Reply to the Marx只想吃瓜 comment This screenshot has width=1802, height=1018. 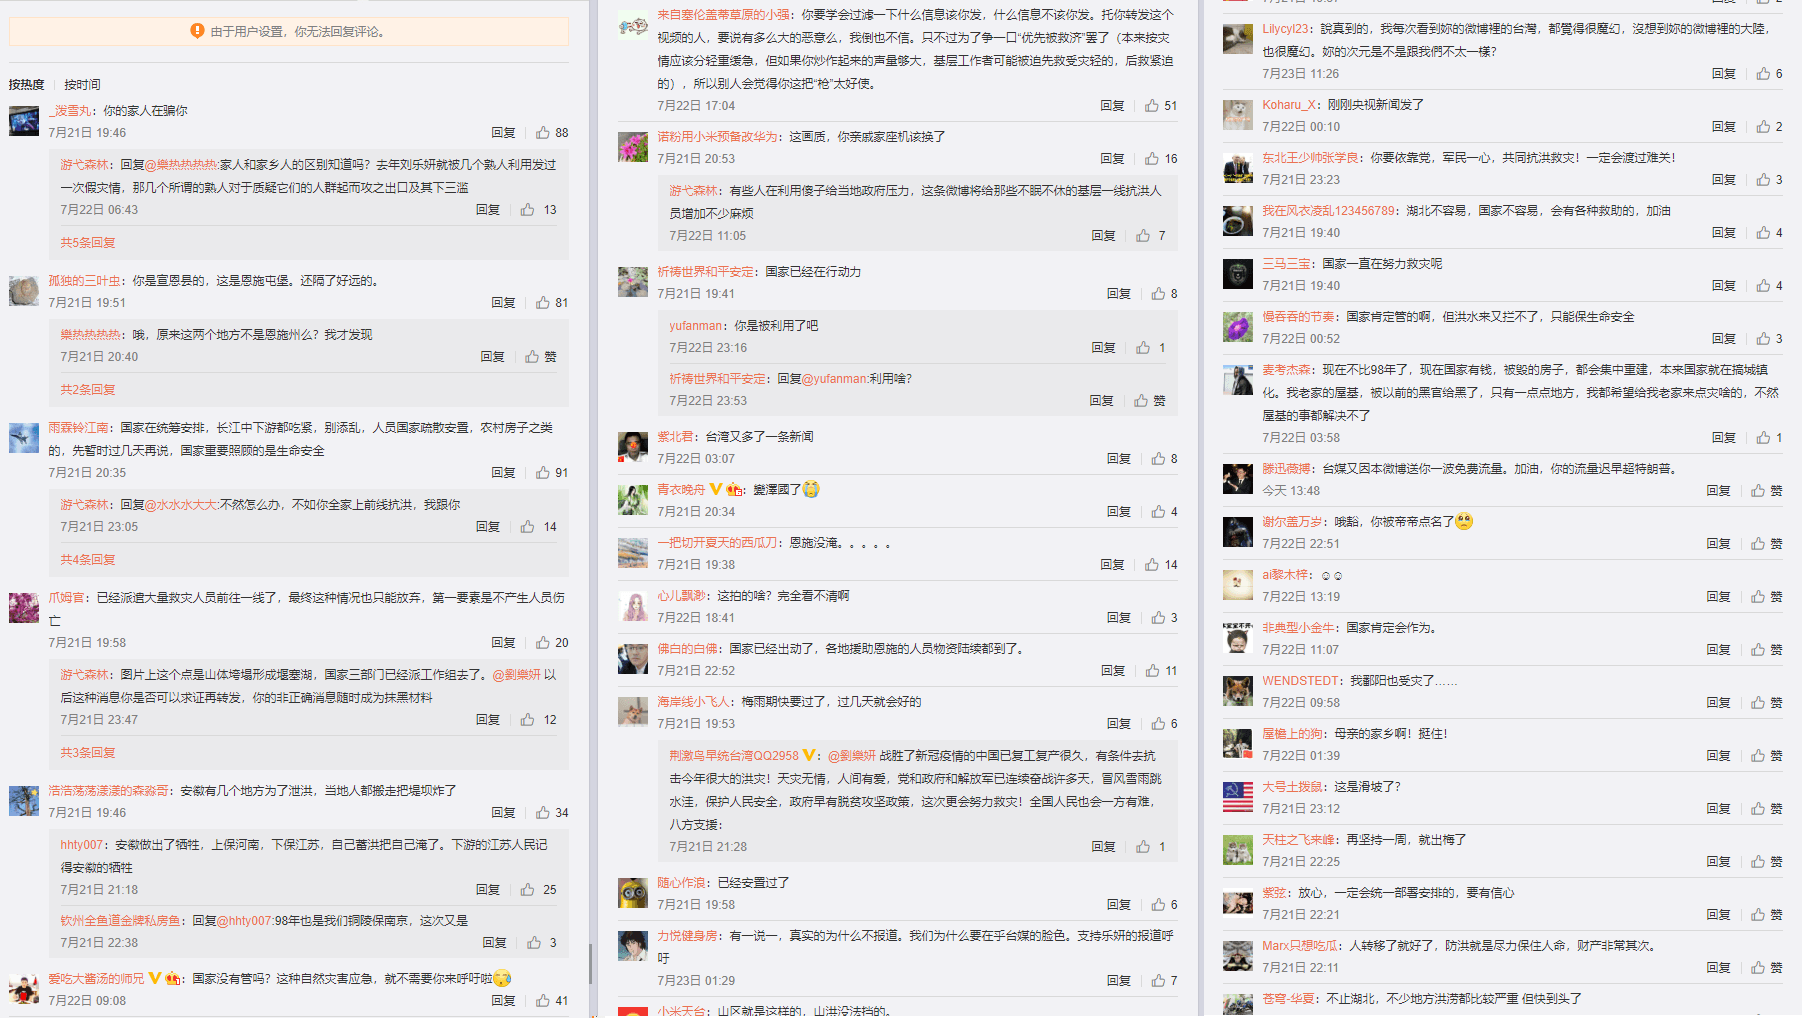[1718, 967]
